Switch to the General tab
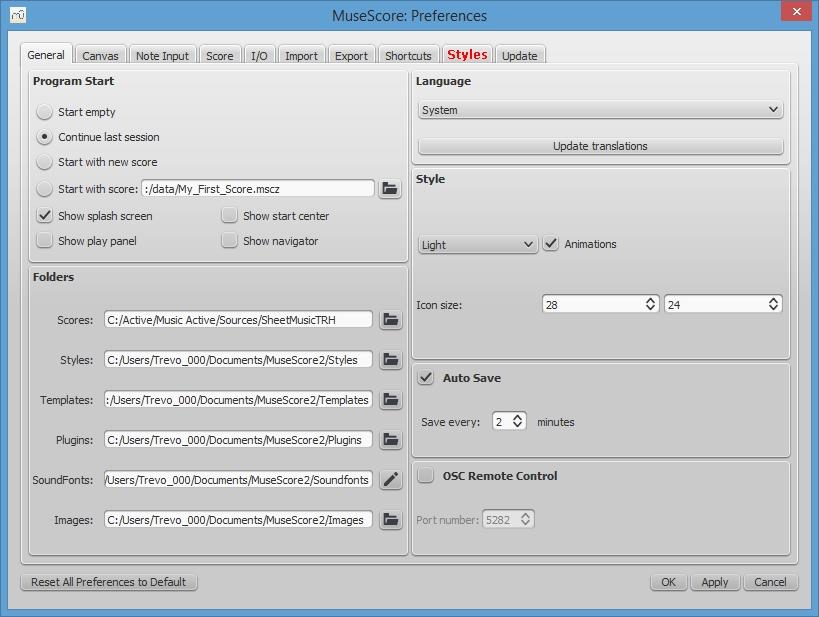Image resolution: width=819 pixels, height=617 pixels. [x=46, y=55]
